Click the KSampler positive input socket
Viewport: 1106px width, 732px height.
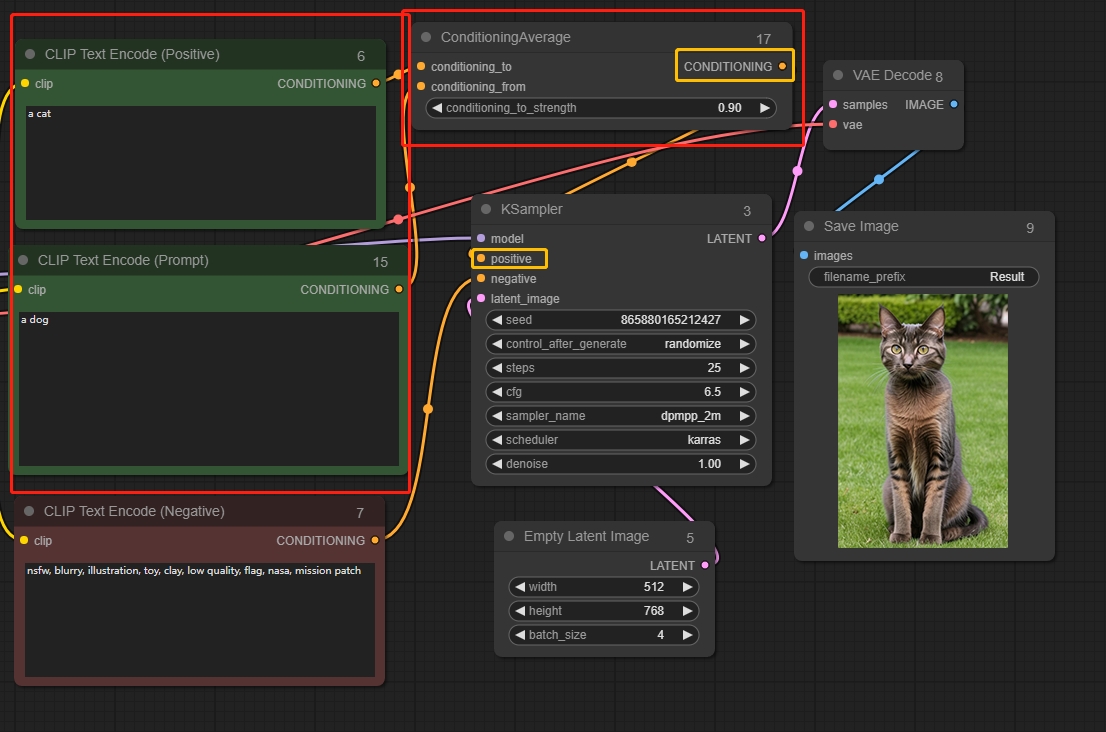point(481,259)
